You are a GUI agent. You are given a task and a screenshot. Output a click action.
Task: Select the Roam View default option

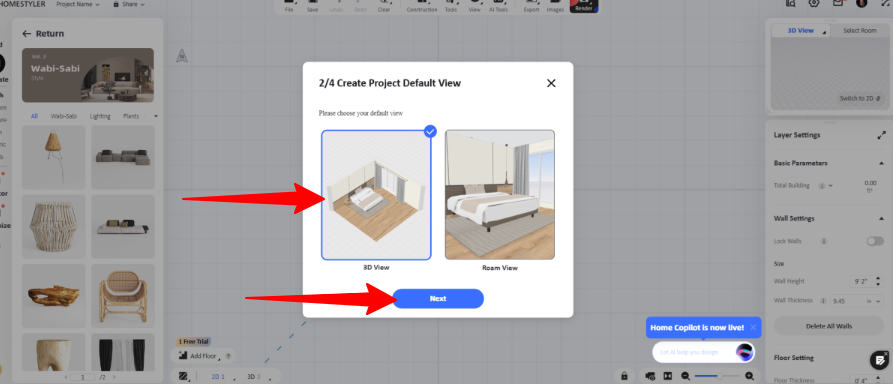point(499,195)
